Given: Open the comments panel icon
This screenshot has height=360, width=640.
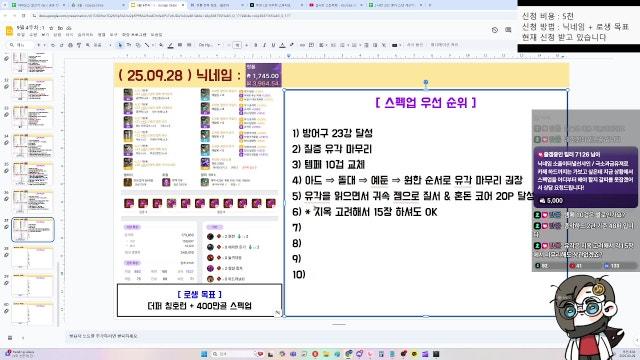Looking at the screenshot, I should tap(508, 30).
